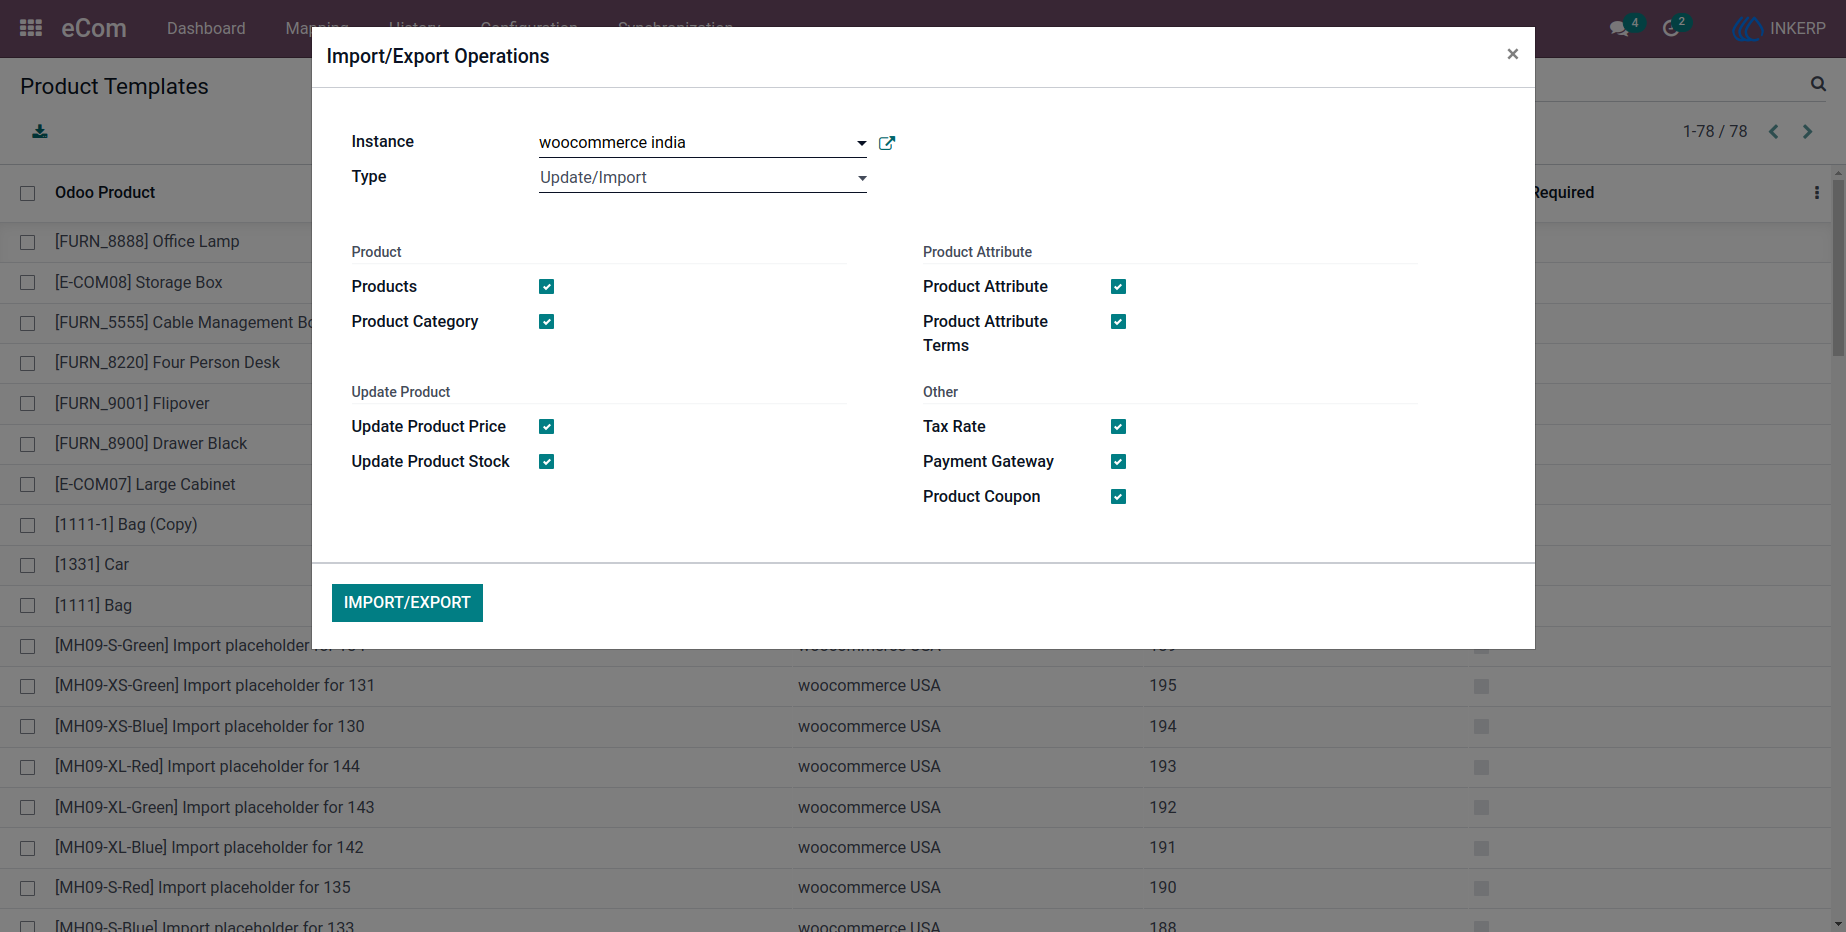Screen dimensions: 1846x932
Task: Click the search magnifier icon
Action: coord(1818,84)
